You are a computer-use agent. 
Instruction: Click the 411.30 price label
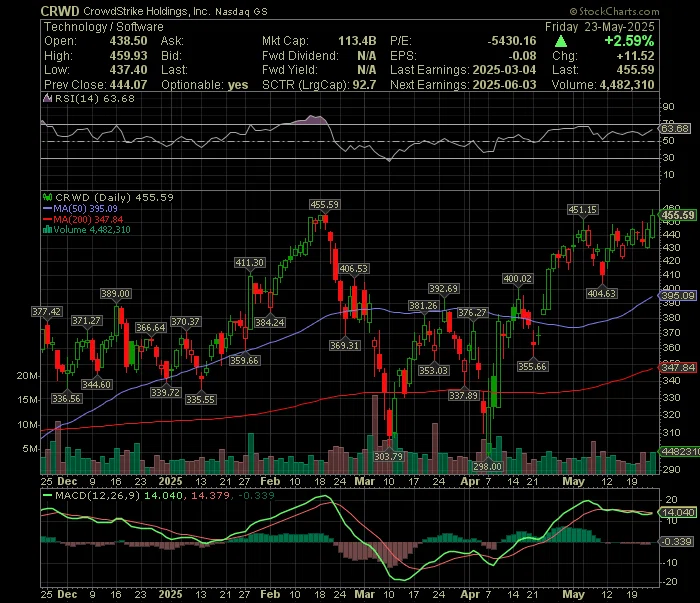tap(250, 262)
